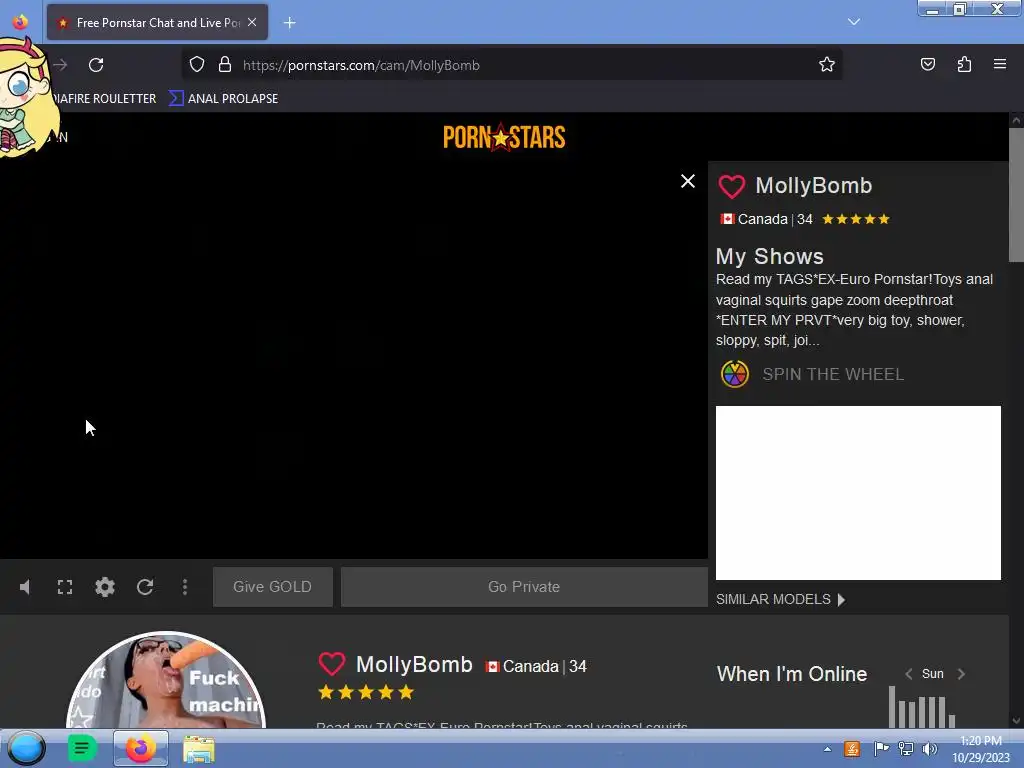The width and height of the screenshot is (1024, 768).
Task: Show the next day after Sun
Action: point(961,674)
